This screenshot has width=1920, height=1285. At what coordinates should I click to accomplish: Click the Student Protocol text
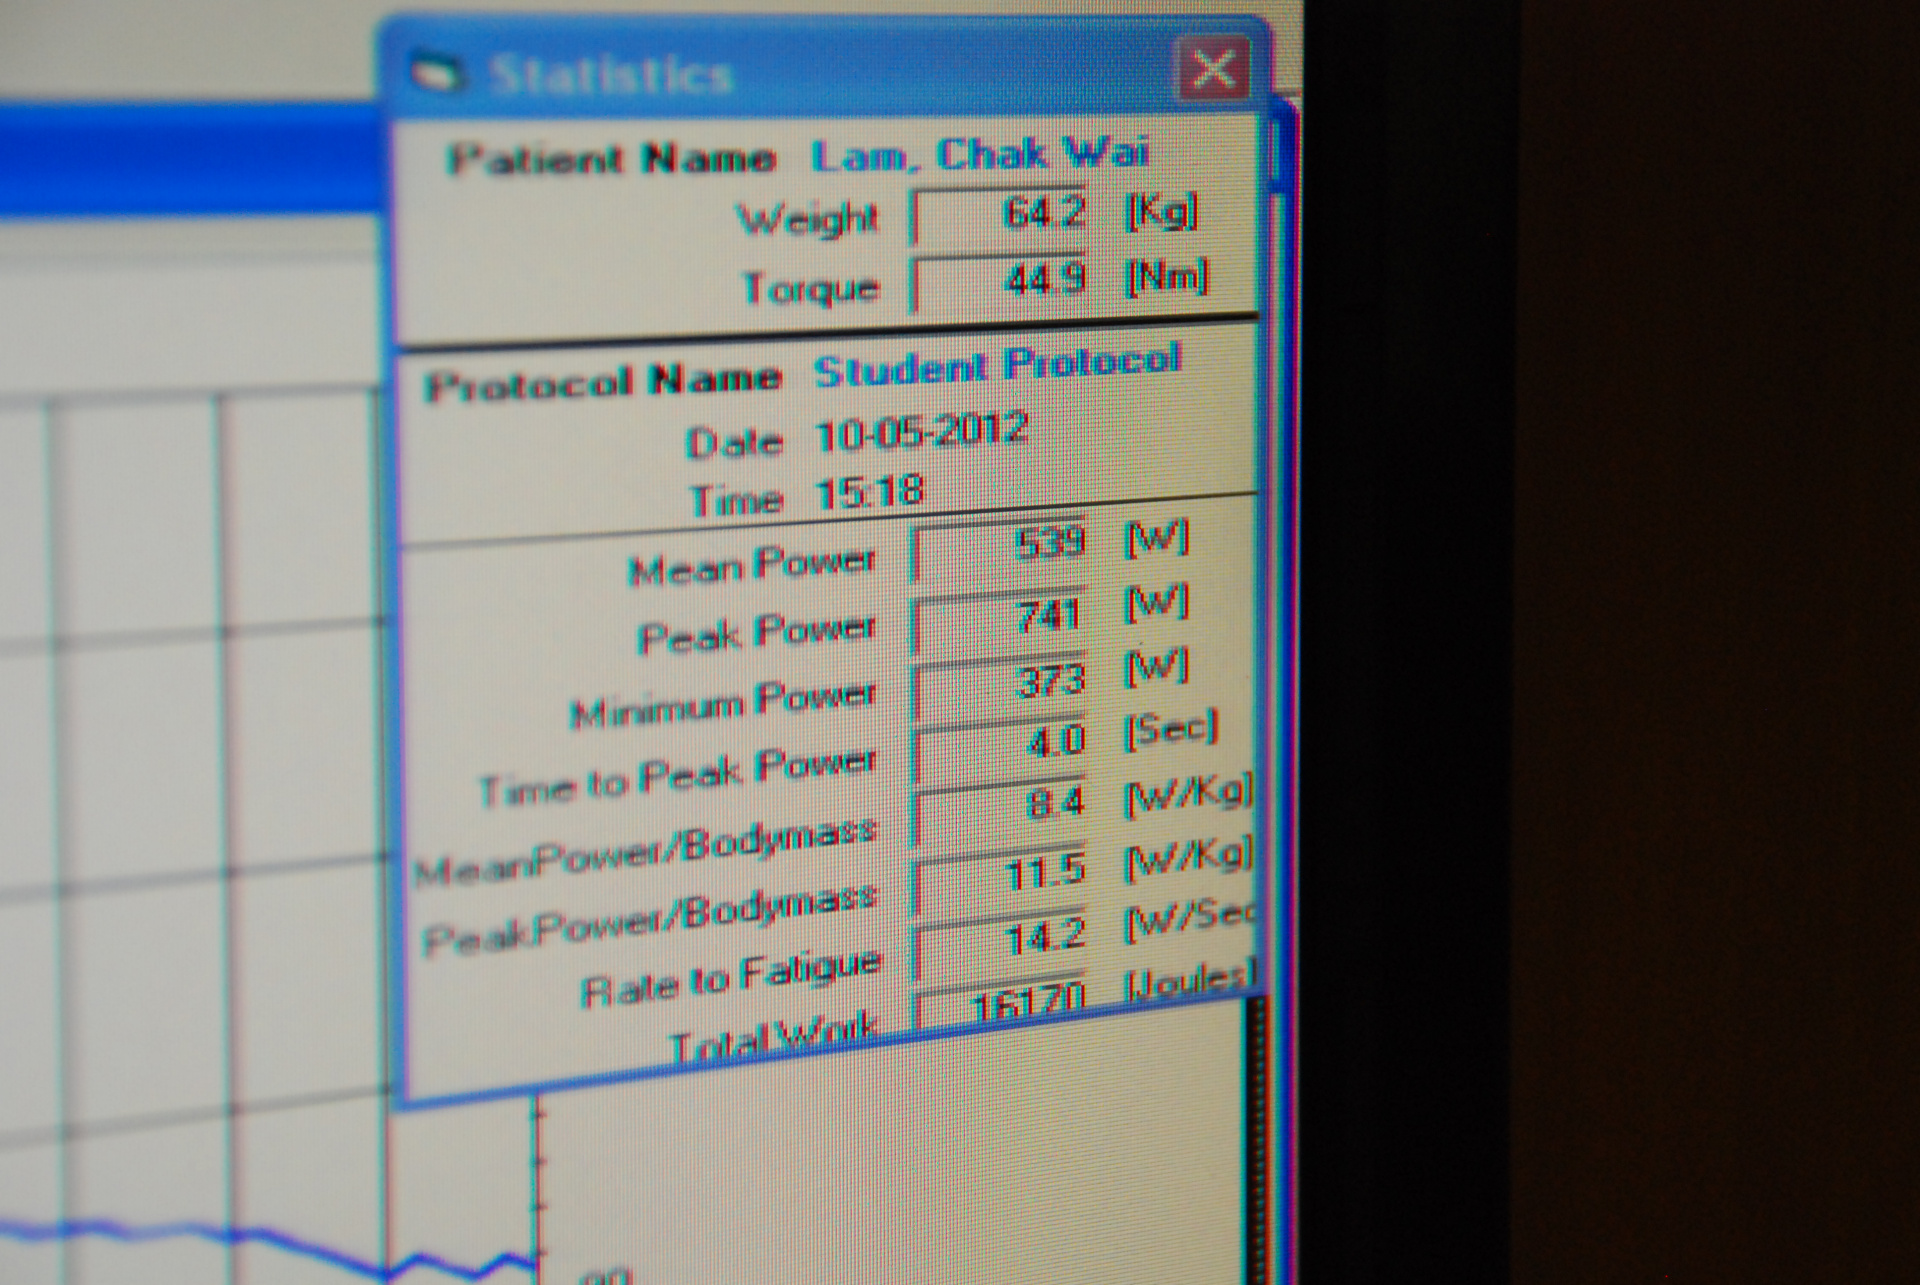997,366
